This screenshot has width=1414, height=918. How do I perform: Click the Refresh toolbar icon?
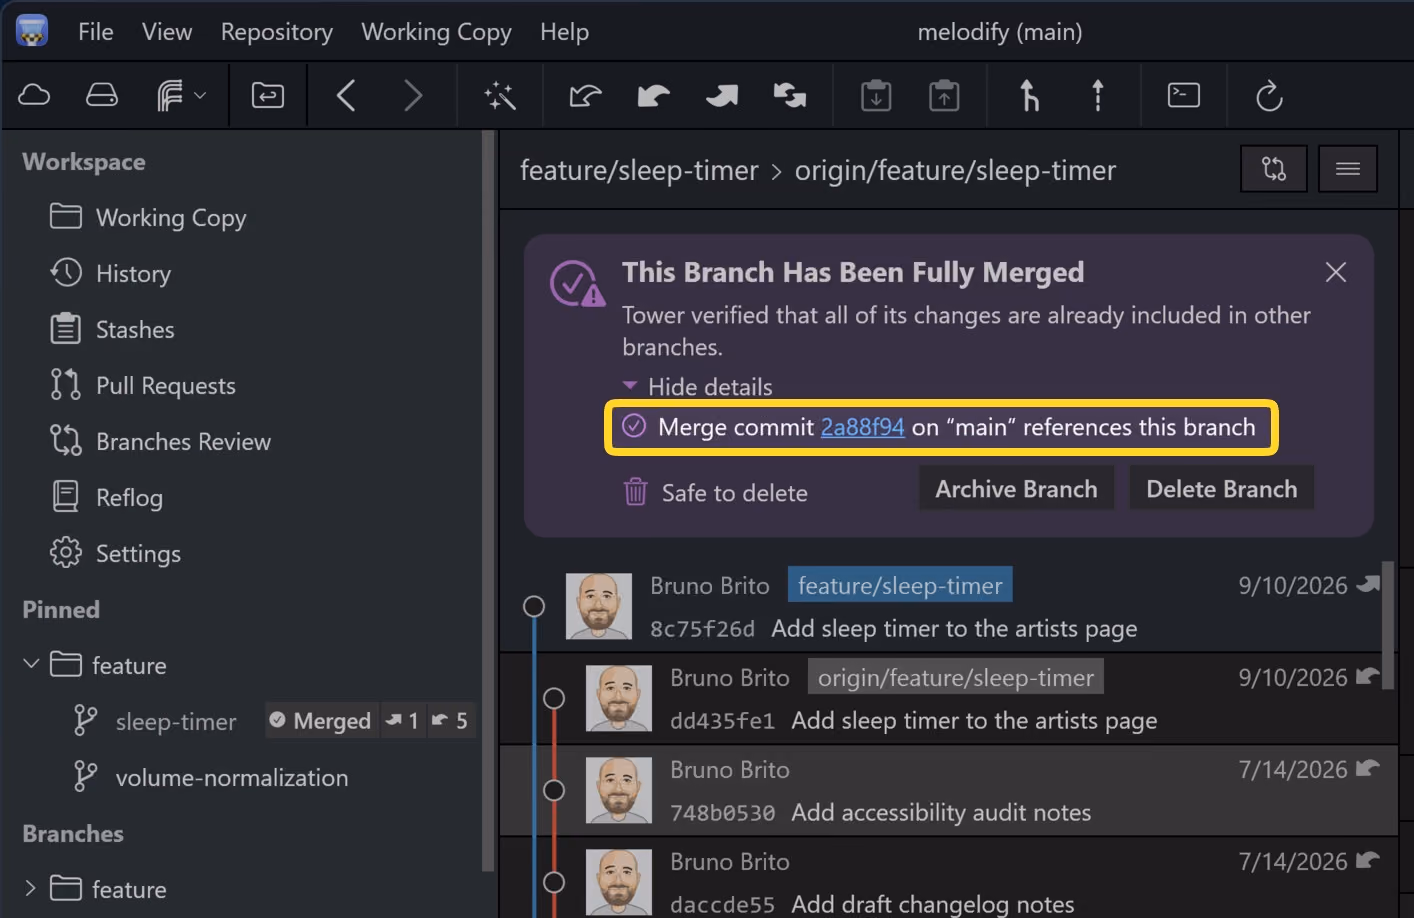(x=1269, y=96)
